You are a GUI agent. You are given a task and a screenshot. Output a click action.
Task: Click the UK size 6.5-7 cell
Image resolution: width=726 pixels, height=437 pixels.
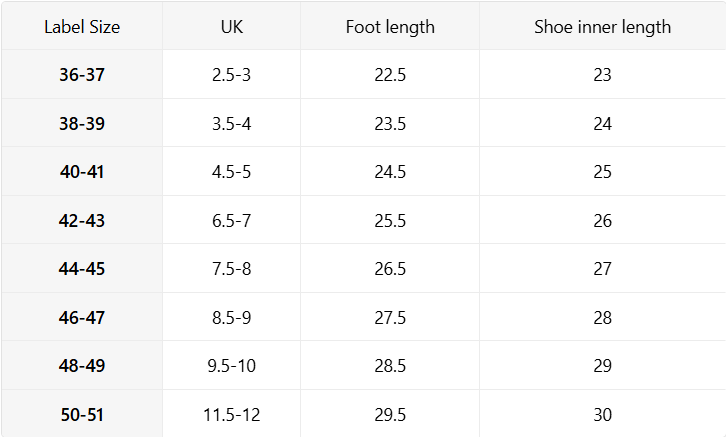tap(231, 221)
